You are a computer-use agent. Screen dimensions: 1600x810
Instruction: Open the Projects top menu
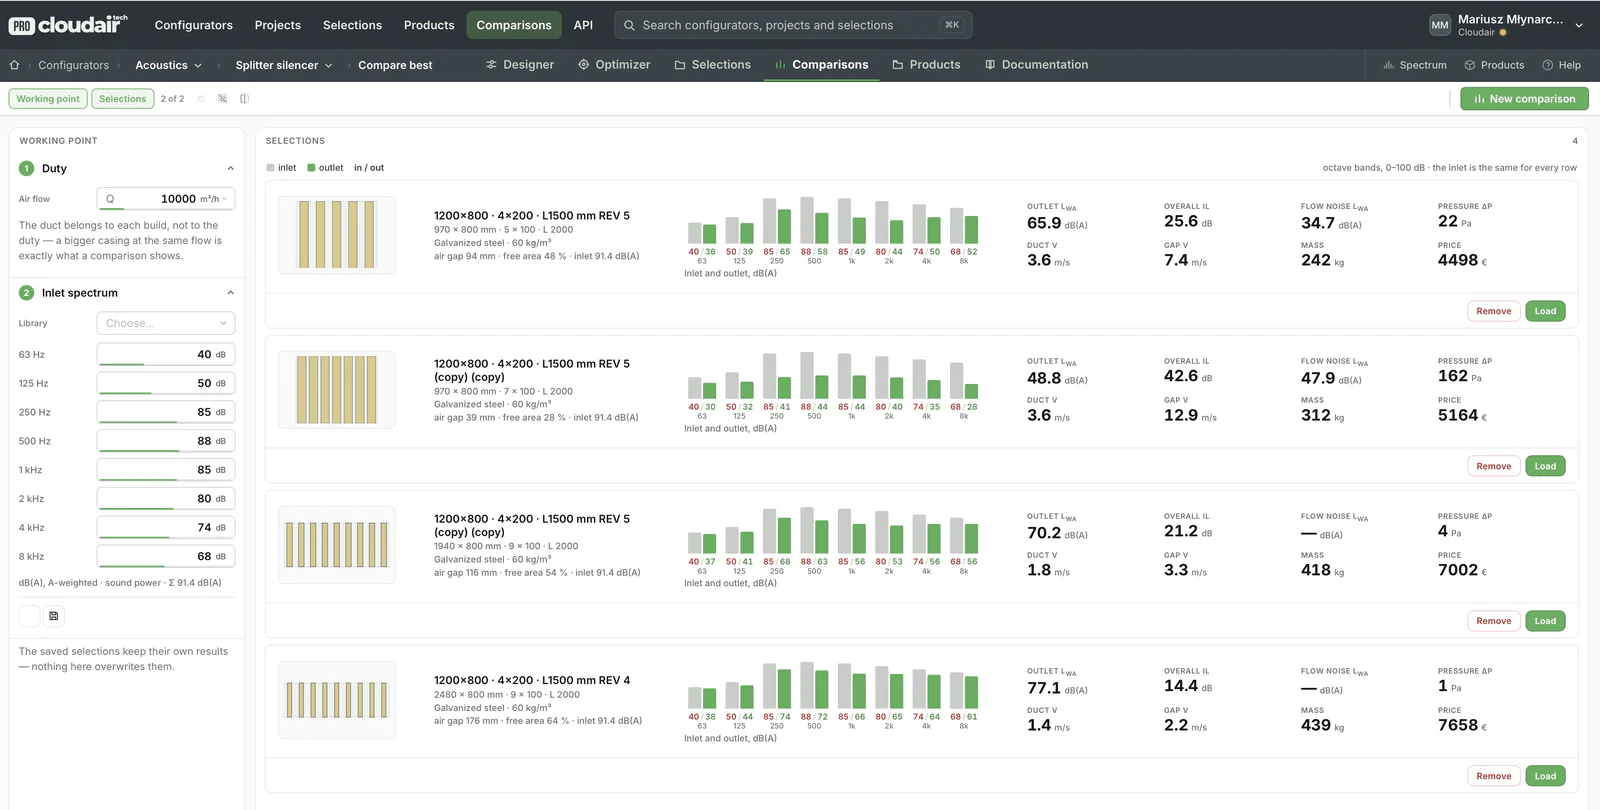[278, 25]
